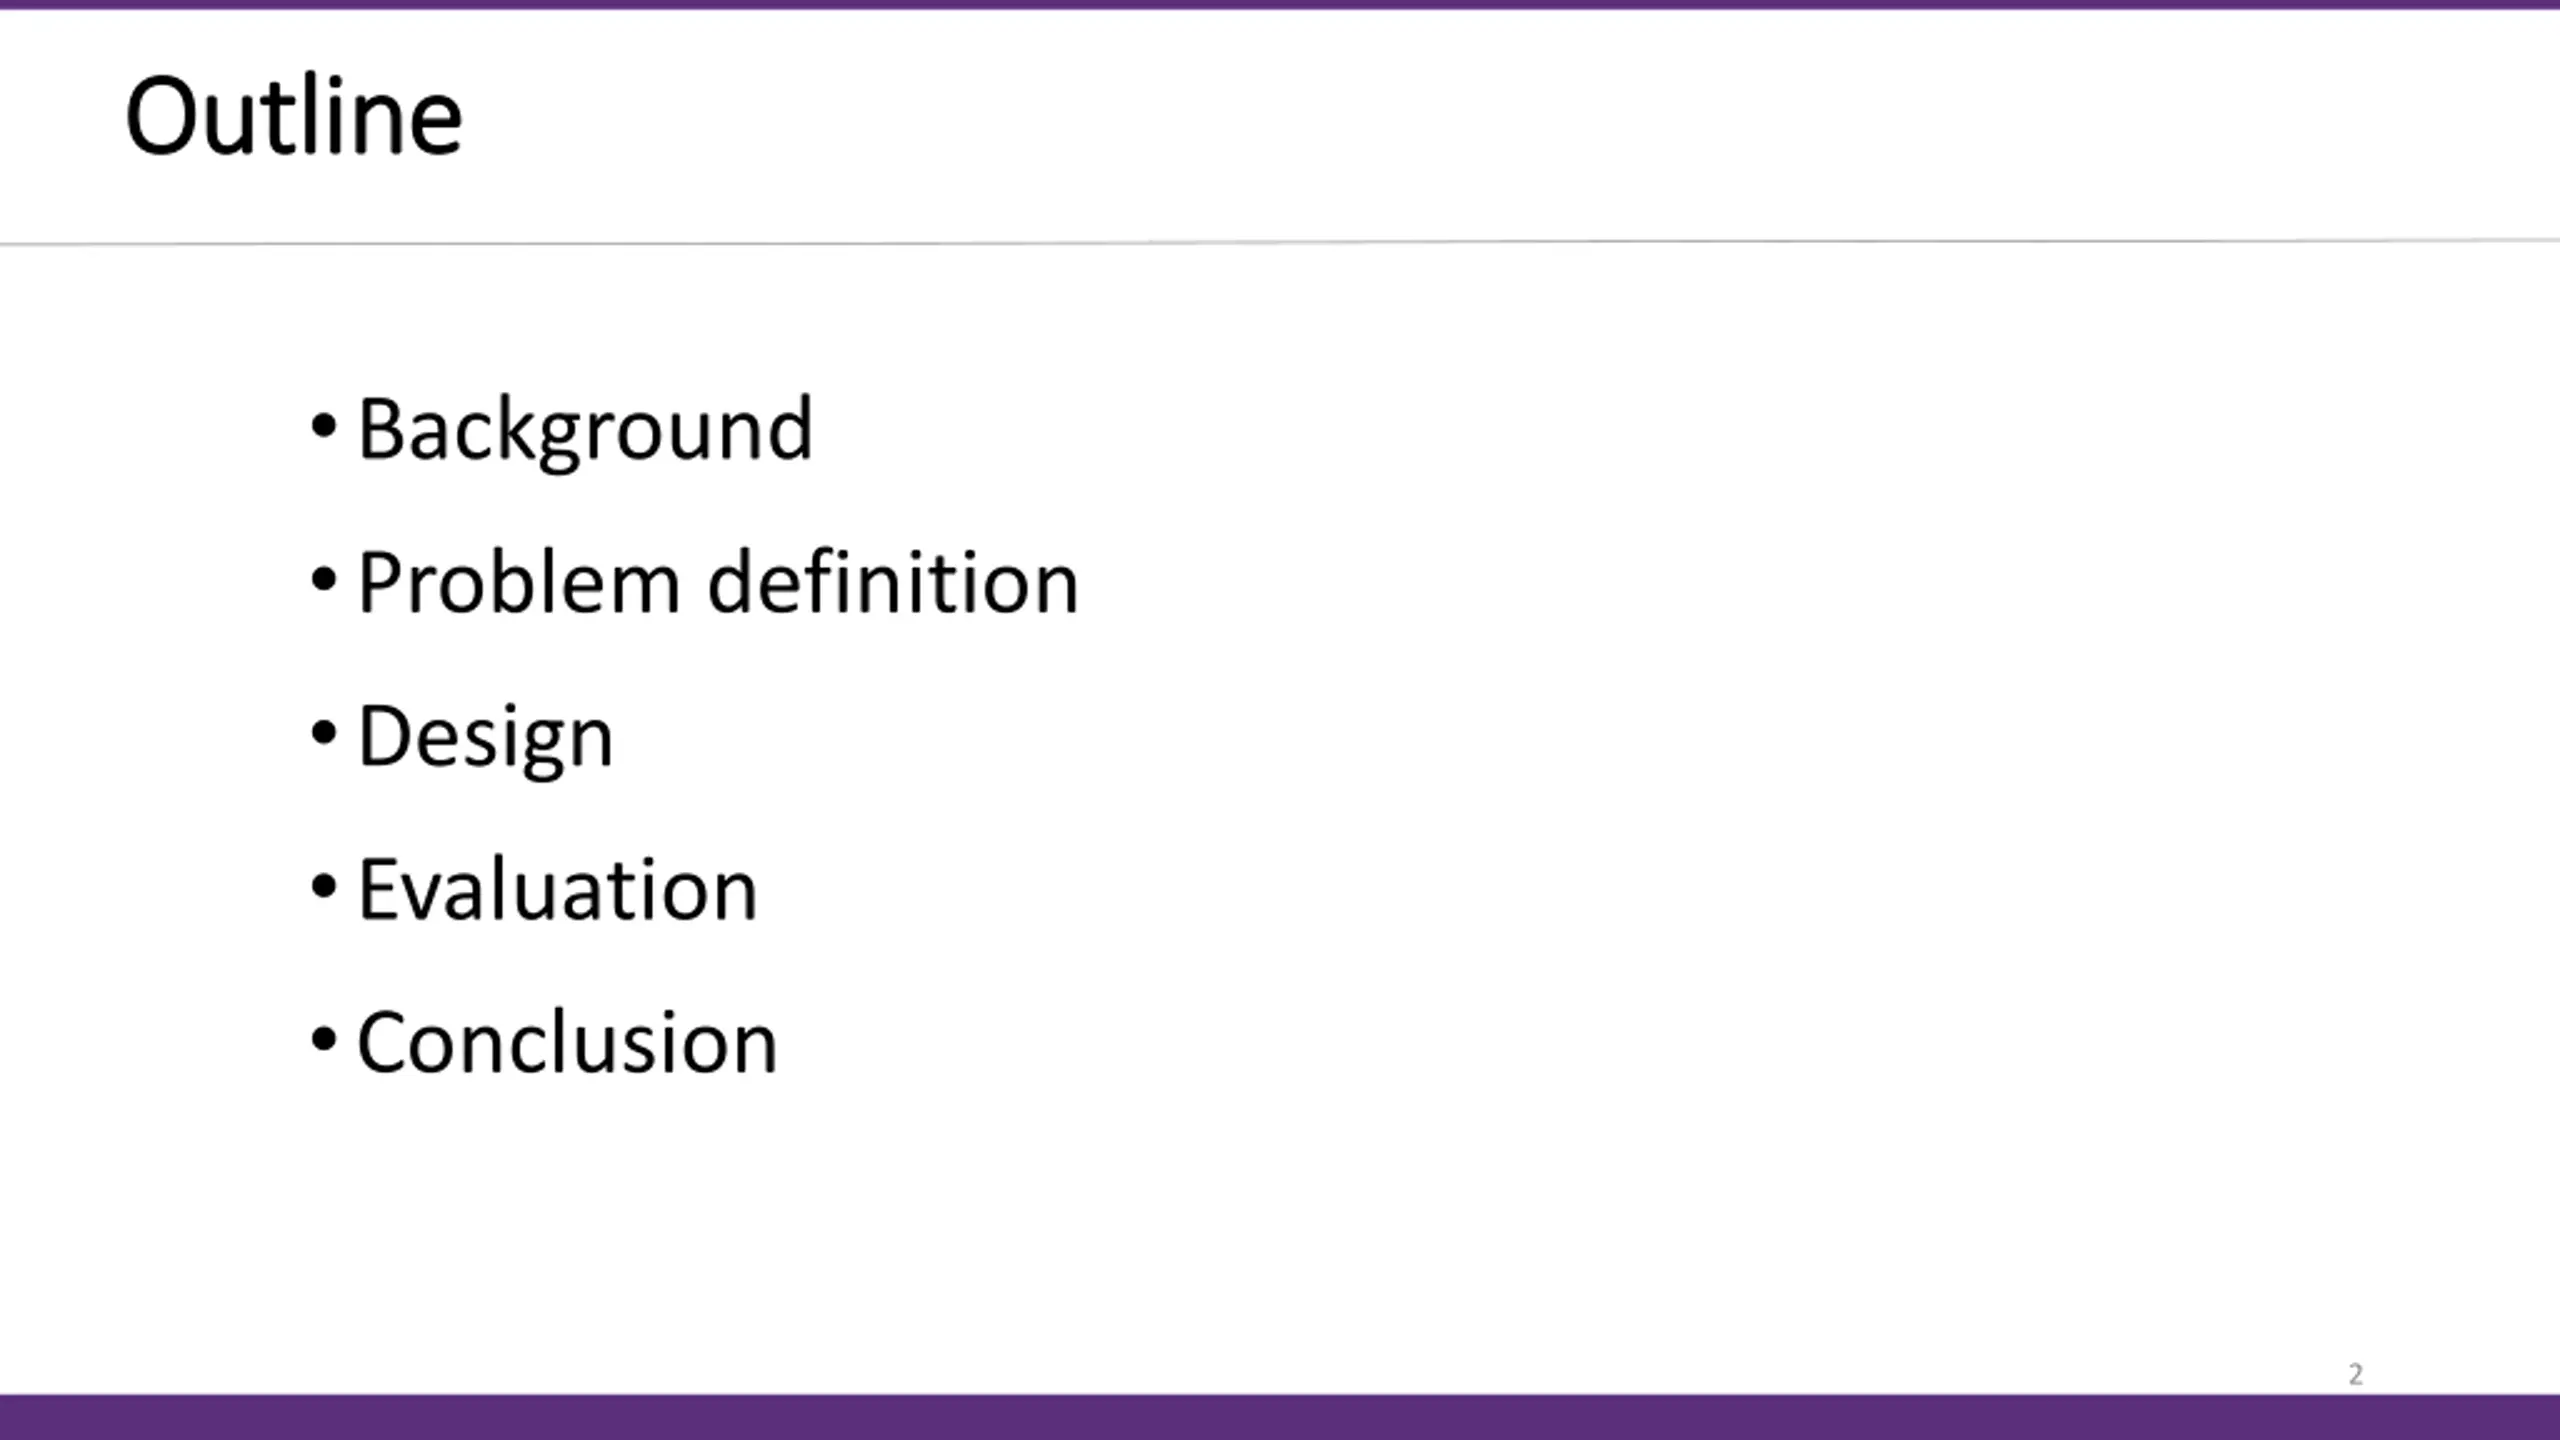Screen dimensions: 2560x1440
Task: Click the bullet dot beside Conclusion
Action: coord(323,1038)
